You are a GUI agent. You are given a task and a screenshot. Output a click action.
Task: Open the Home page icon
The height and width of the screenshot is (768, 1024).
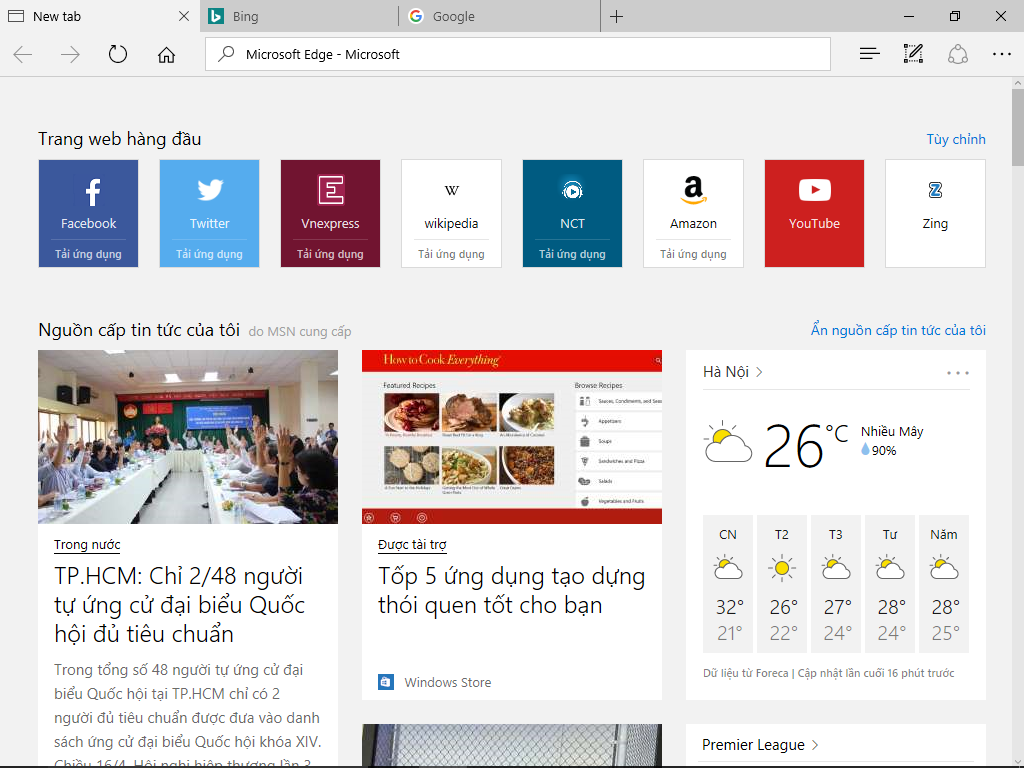pos(167,54)
